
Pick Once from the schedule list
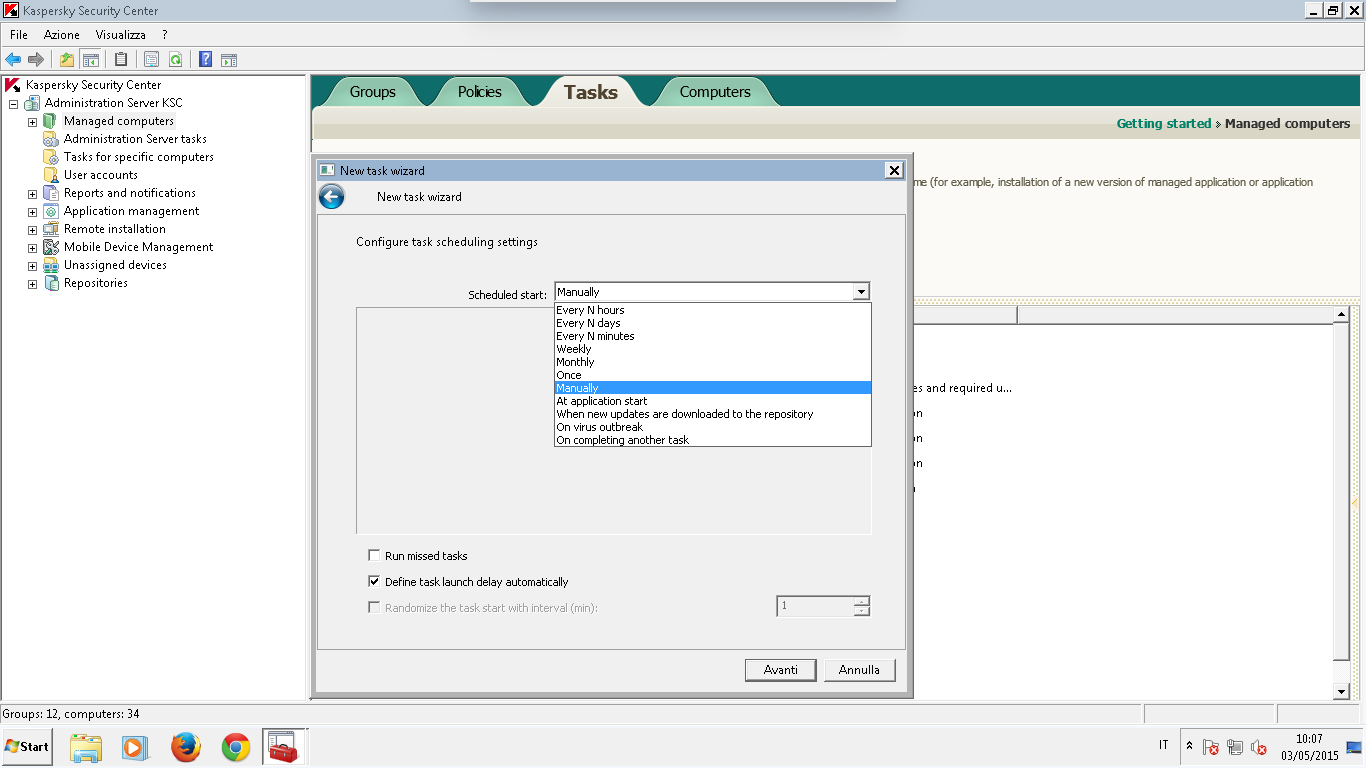tap(713, 375)
